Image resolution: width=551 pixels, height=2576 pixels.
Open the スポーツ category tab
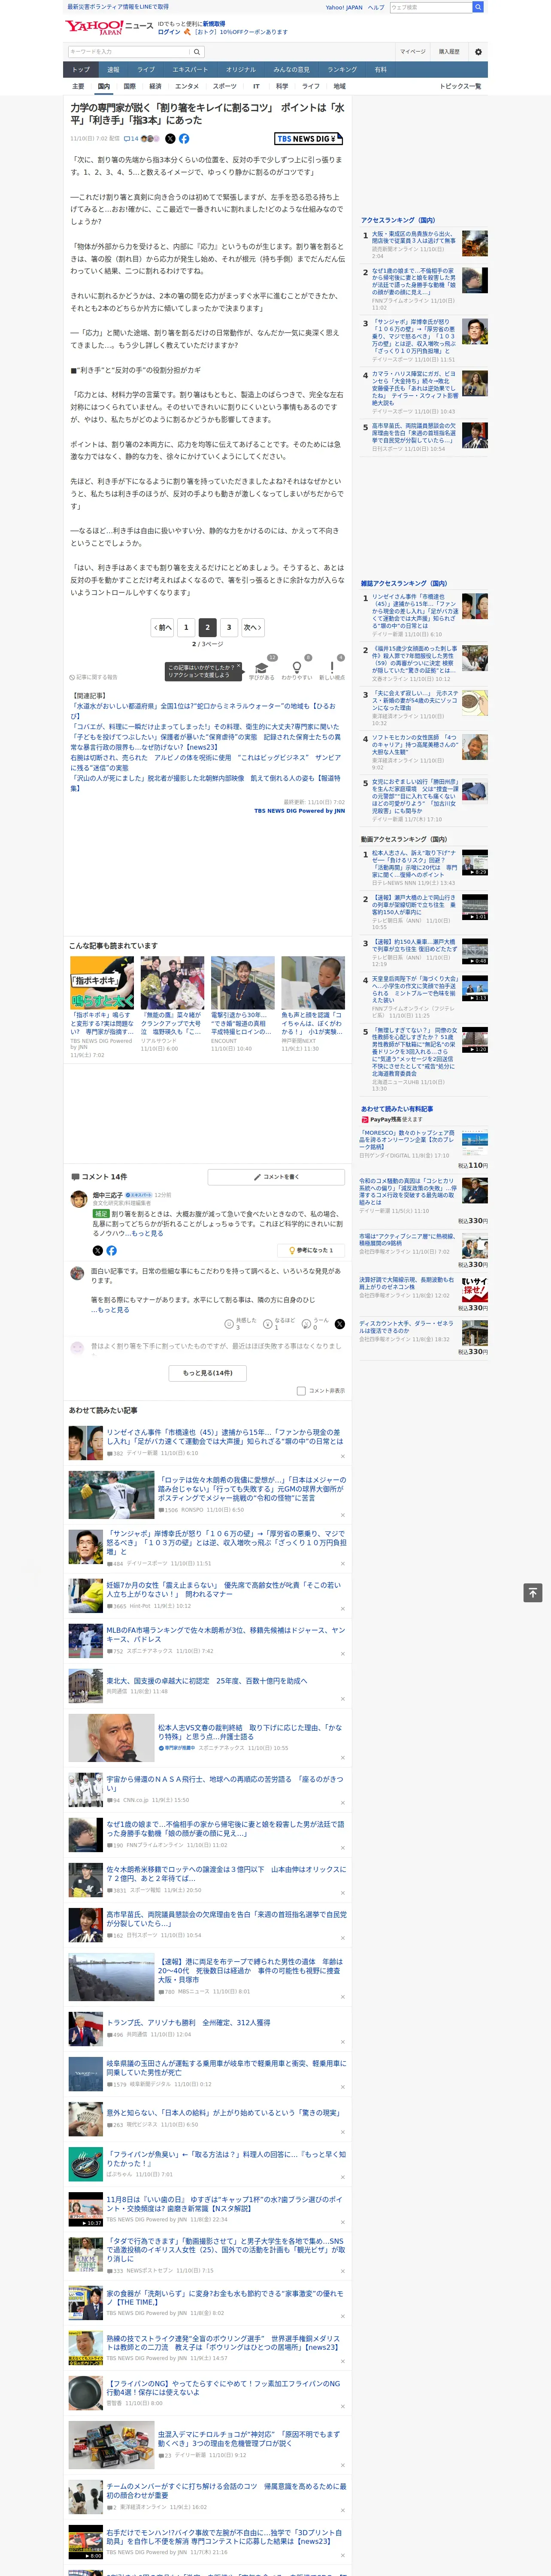(x=225, y=86)
